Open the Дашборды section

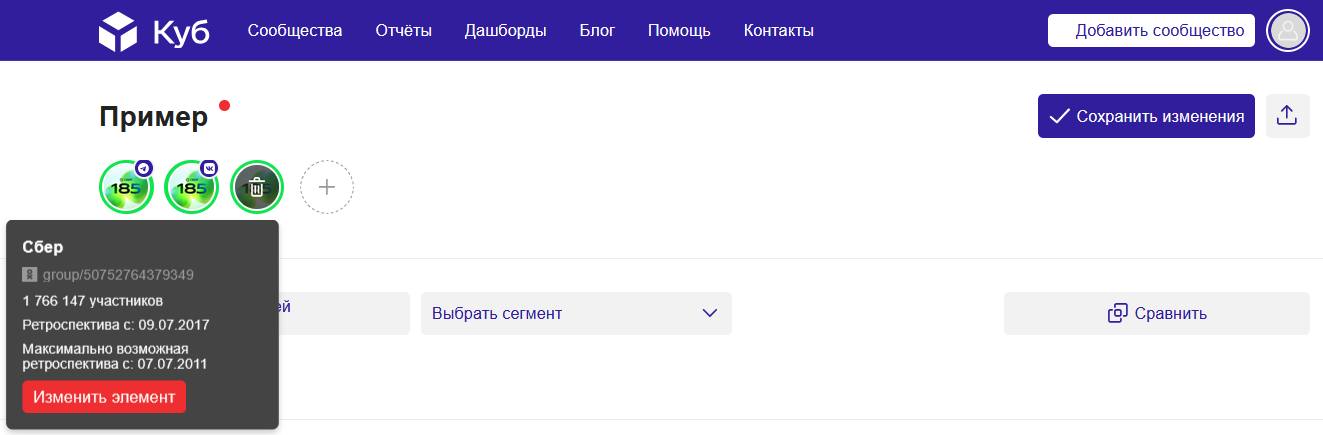(506, 31)
